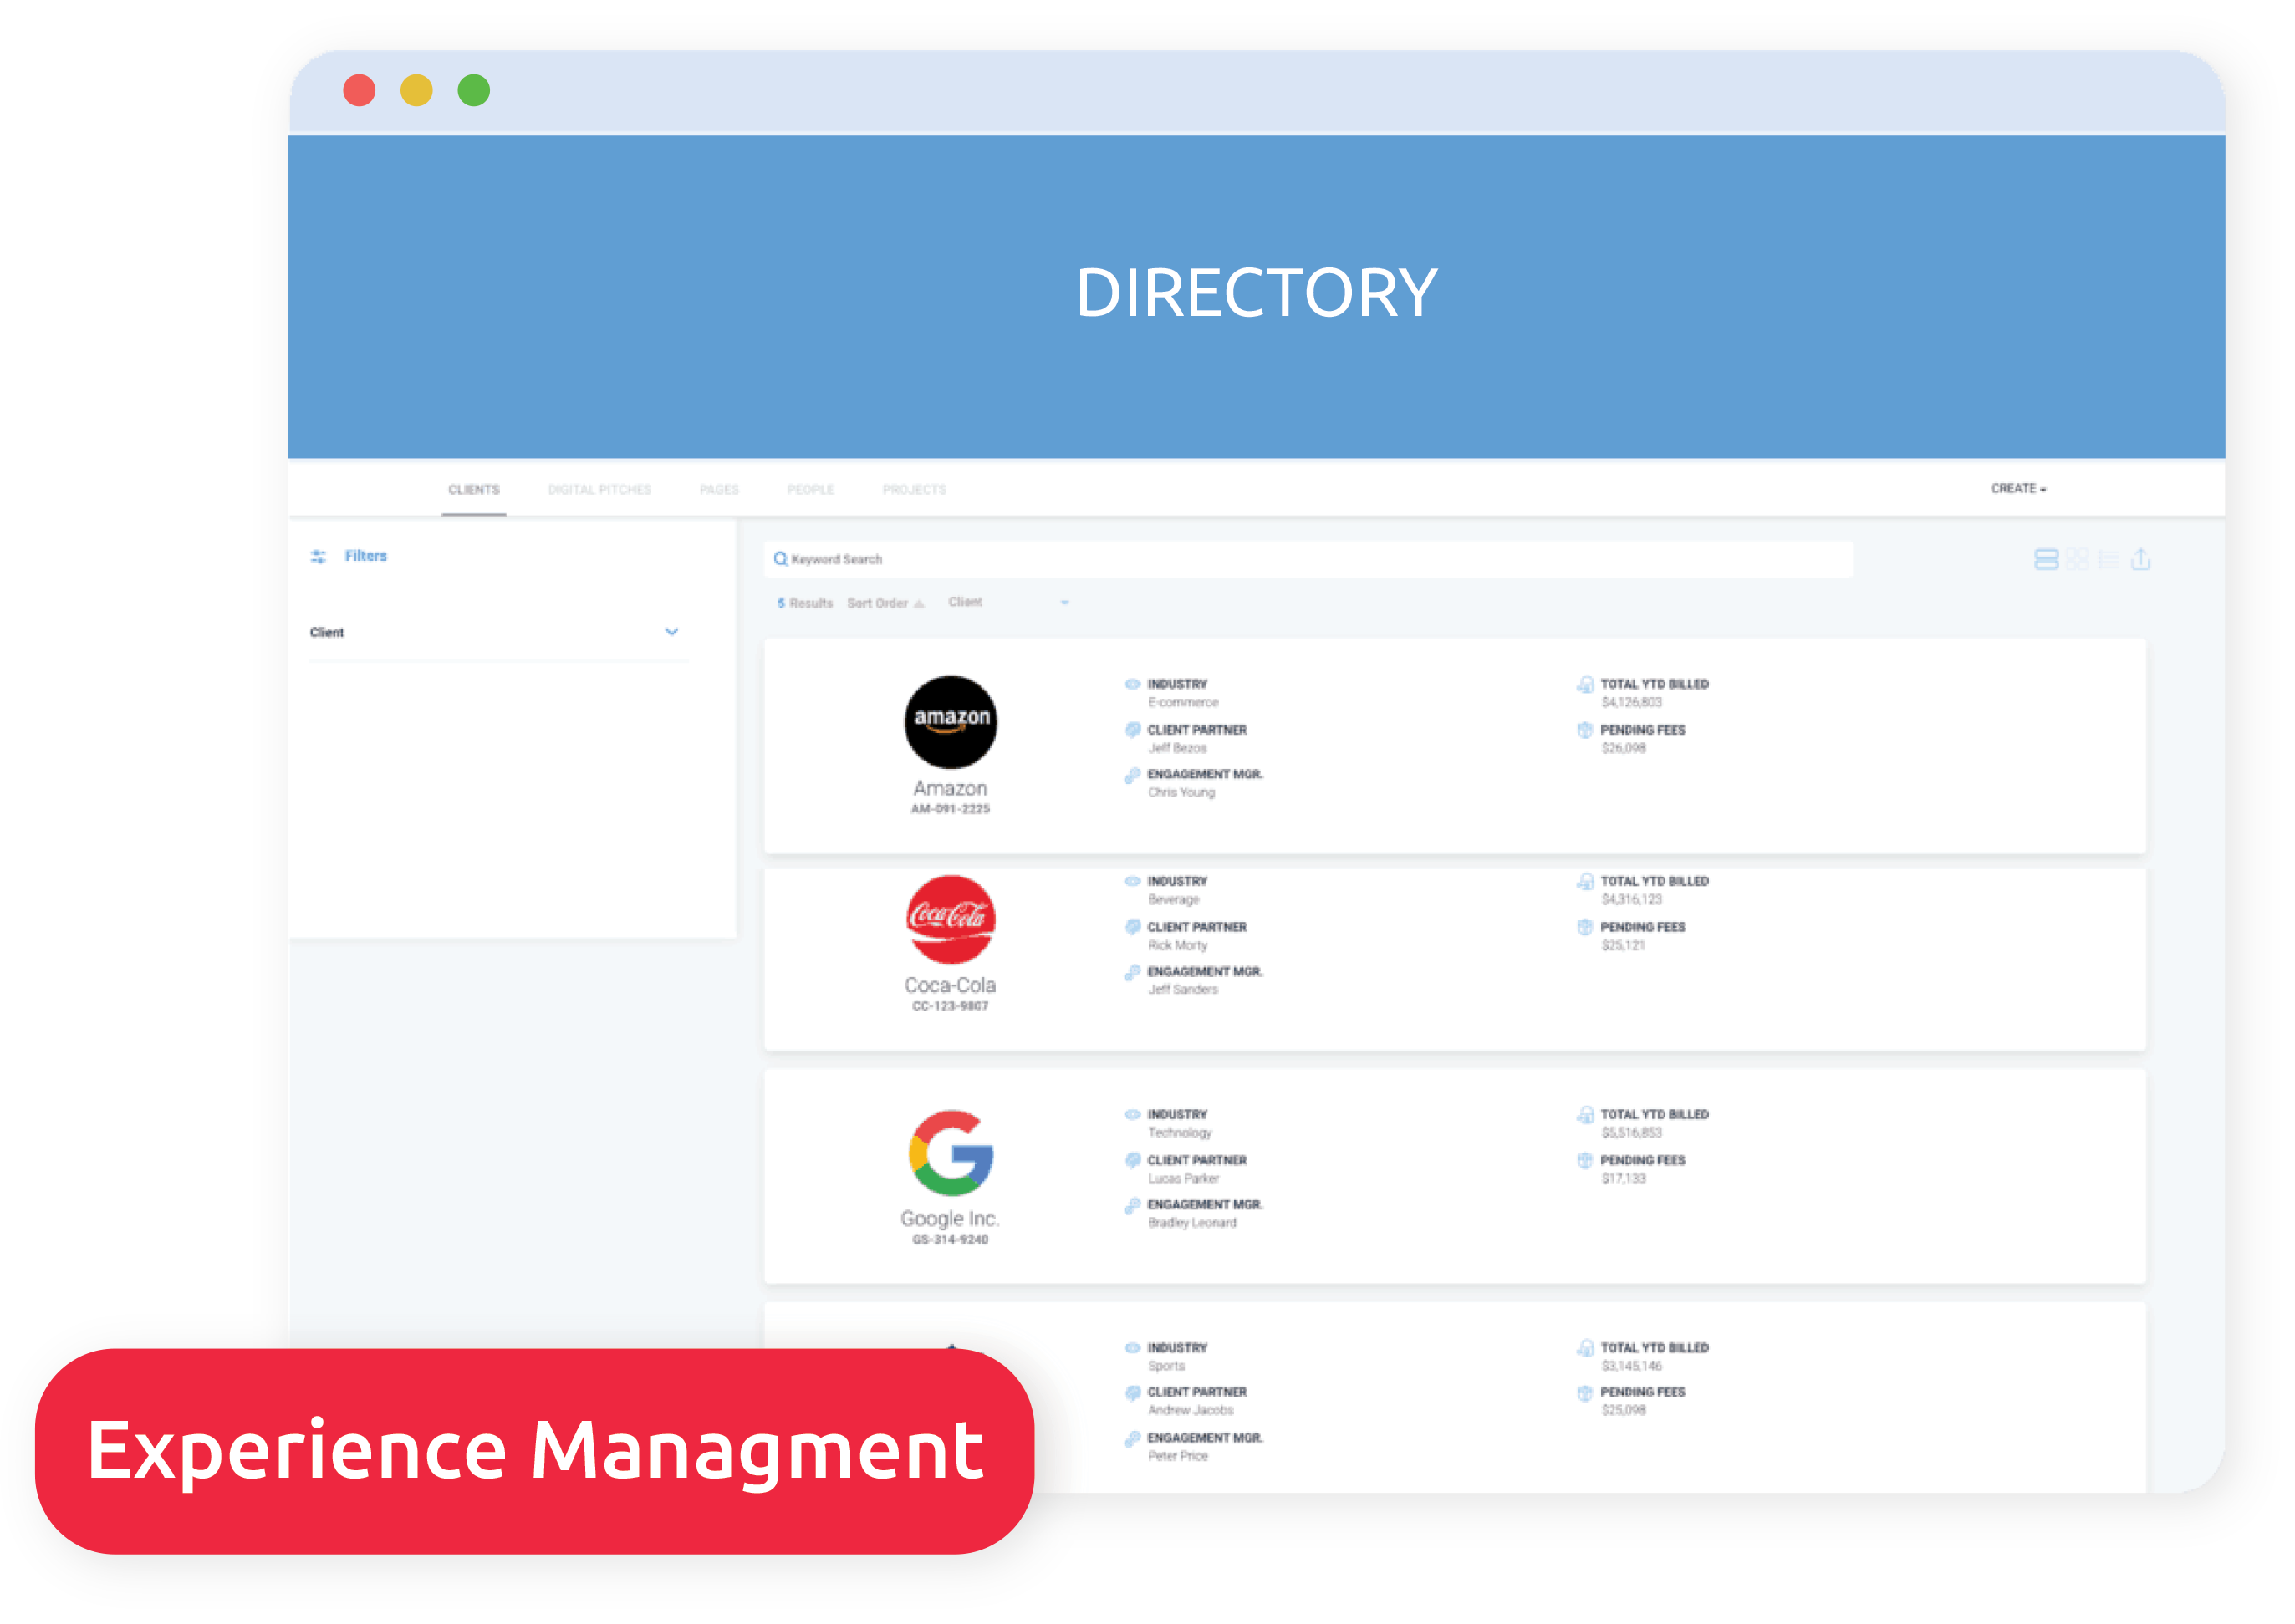
Task: Select Rick Morty client partner name
Action: 1177,945
